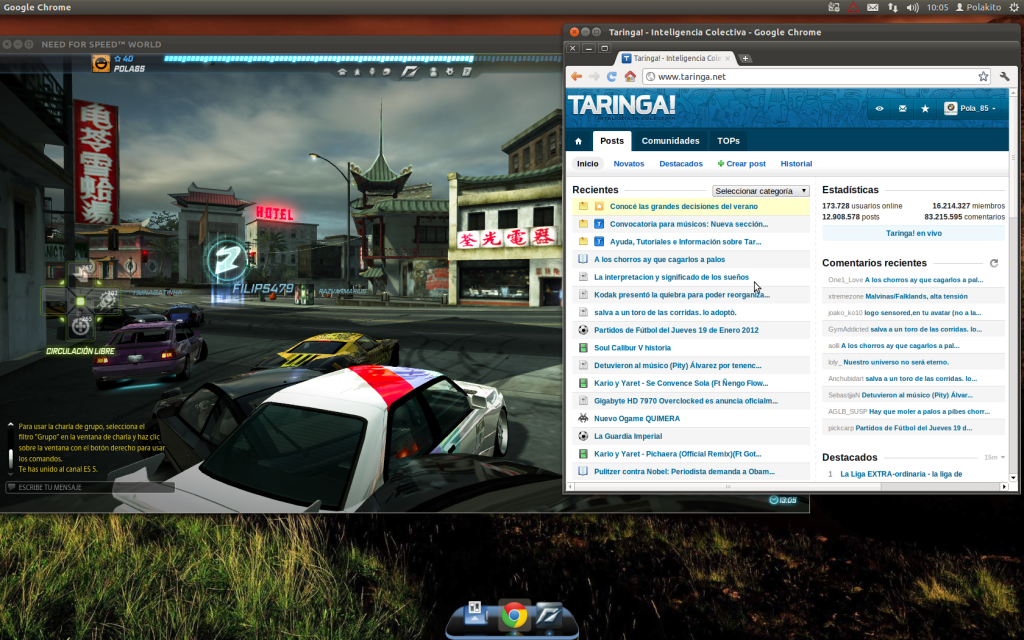Select the Inicio sub-tab
The image size is (1024, 640).
(587, 164)
